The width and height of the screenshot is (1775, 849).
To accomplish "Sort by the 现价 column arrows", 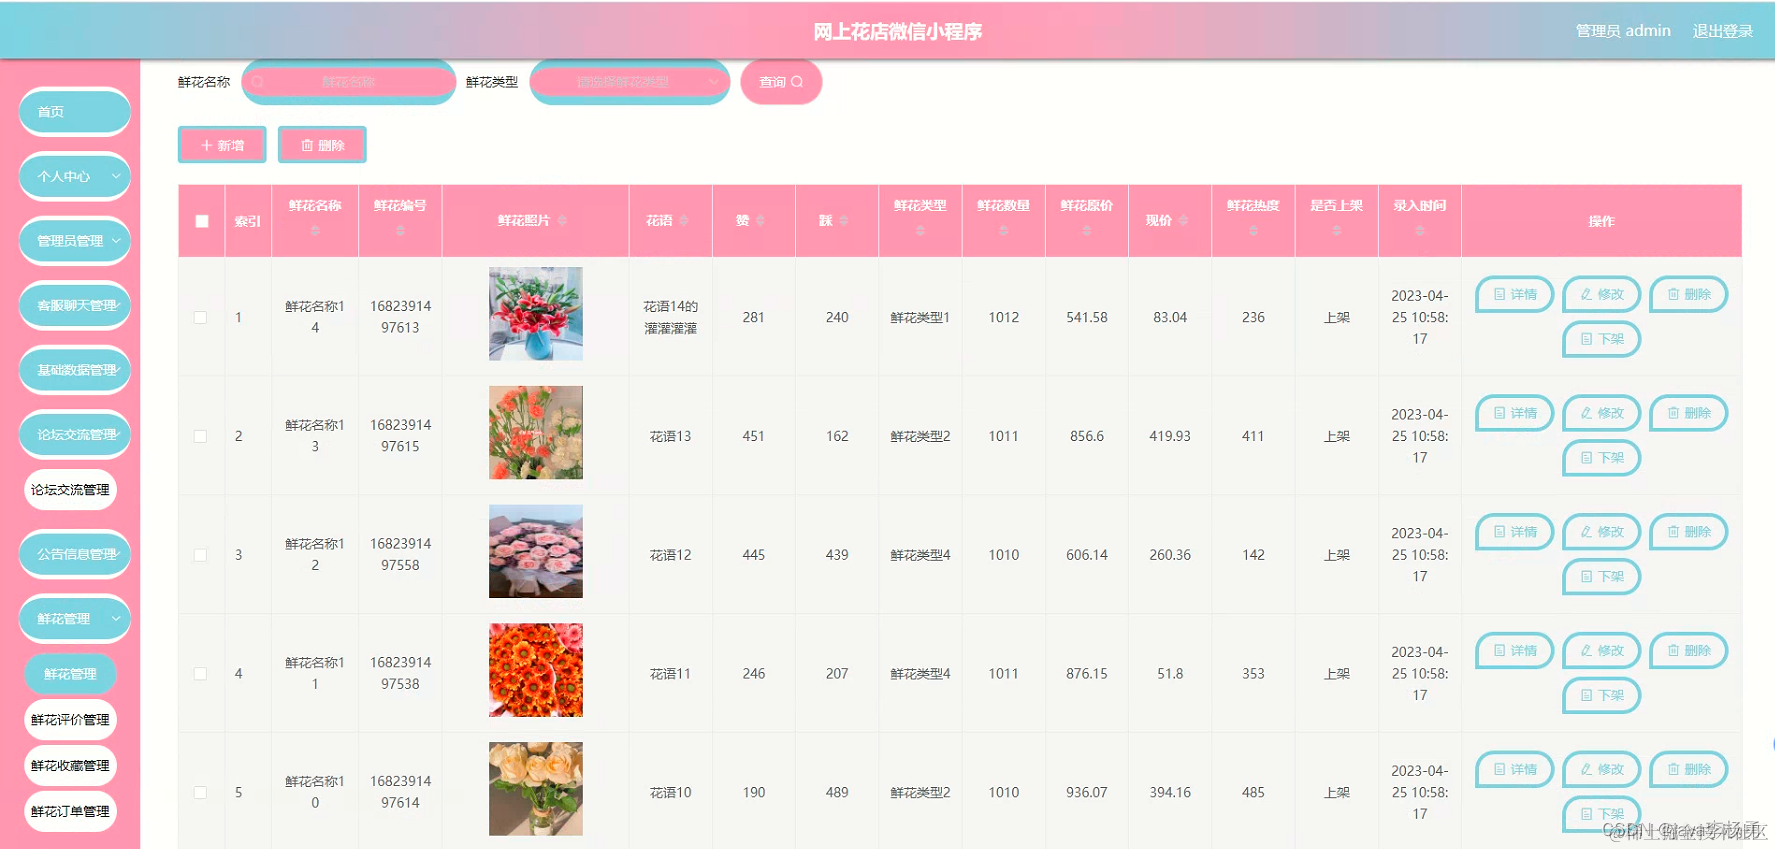I will click(1183, 221).
